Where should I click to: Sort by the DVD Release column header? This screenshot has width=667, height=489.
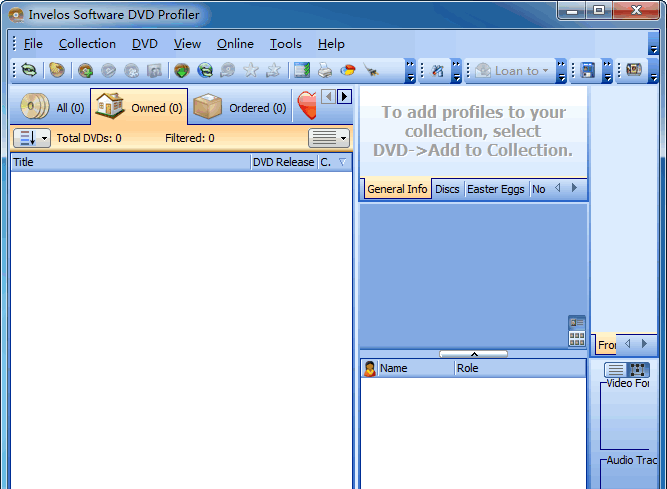tap(284, 162)
